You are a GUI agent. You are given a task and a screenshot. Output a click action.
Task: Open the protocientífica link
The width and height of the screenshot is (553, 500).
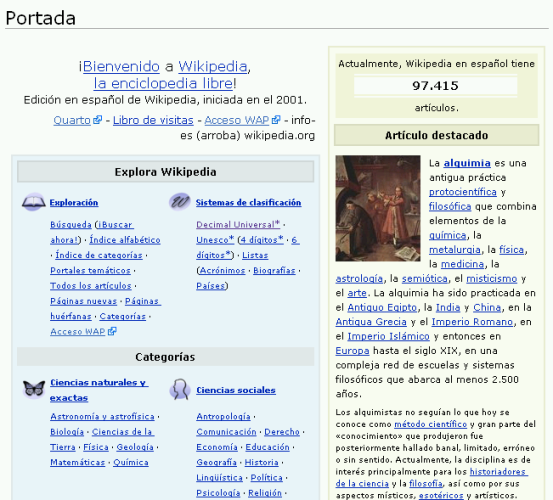coord(463,192)
